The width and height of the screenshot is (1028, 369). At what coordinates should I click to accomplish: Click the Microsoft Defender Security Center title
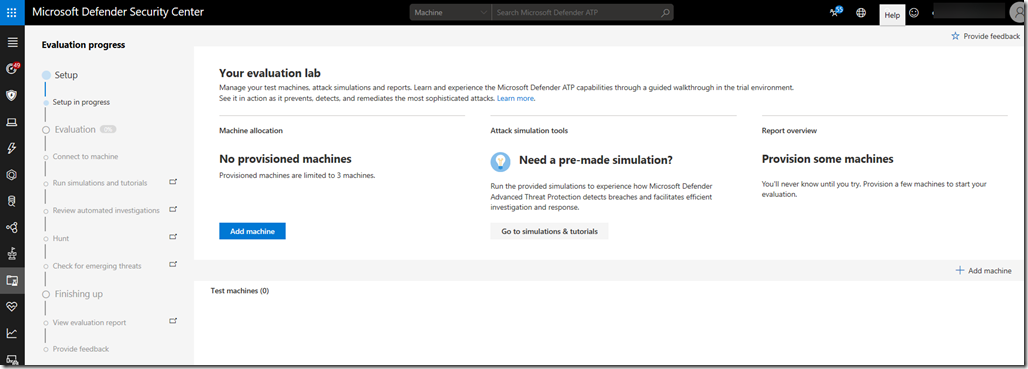tap(117, 12)
